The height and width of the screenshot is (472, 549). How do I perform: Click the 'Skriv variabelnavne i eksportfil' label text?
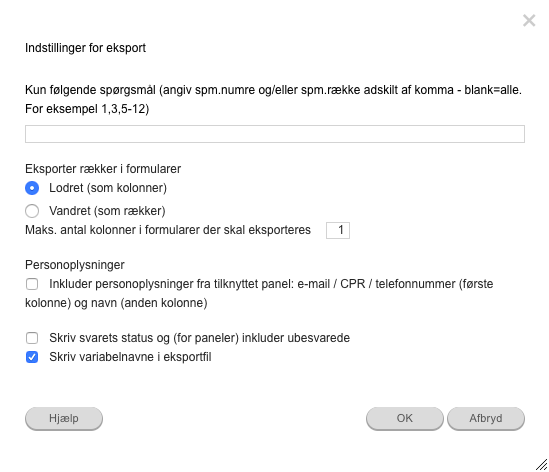click(x=130, y=357)
